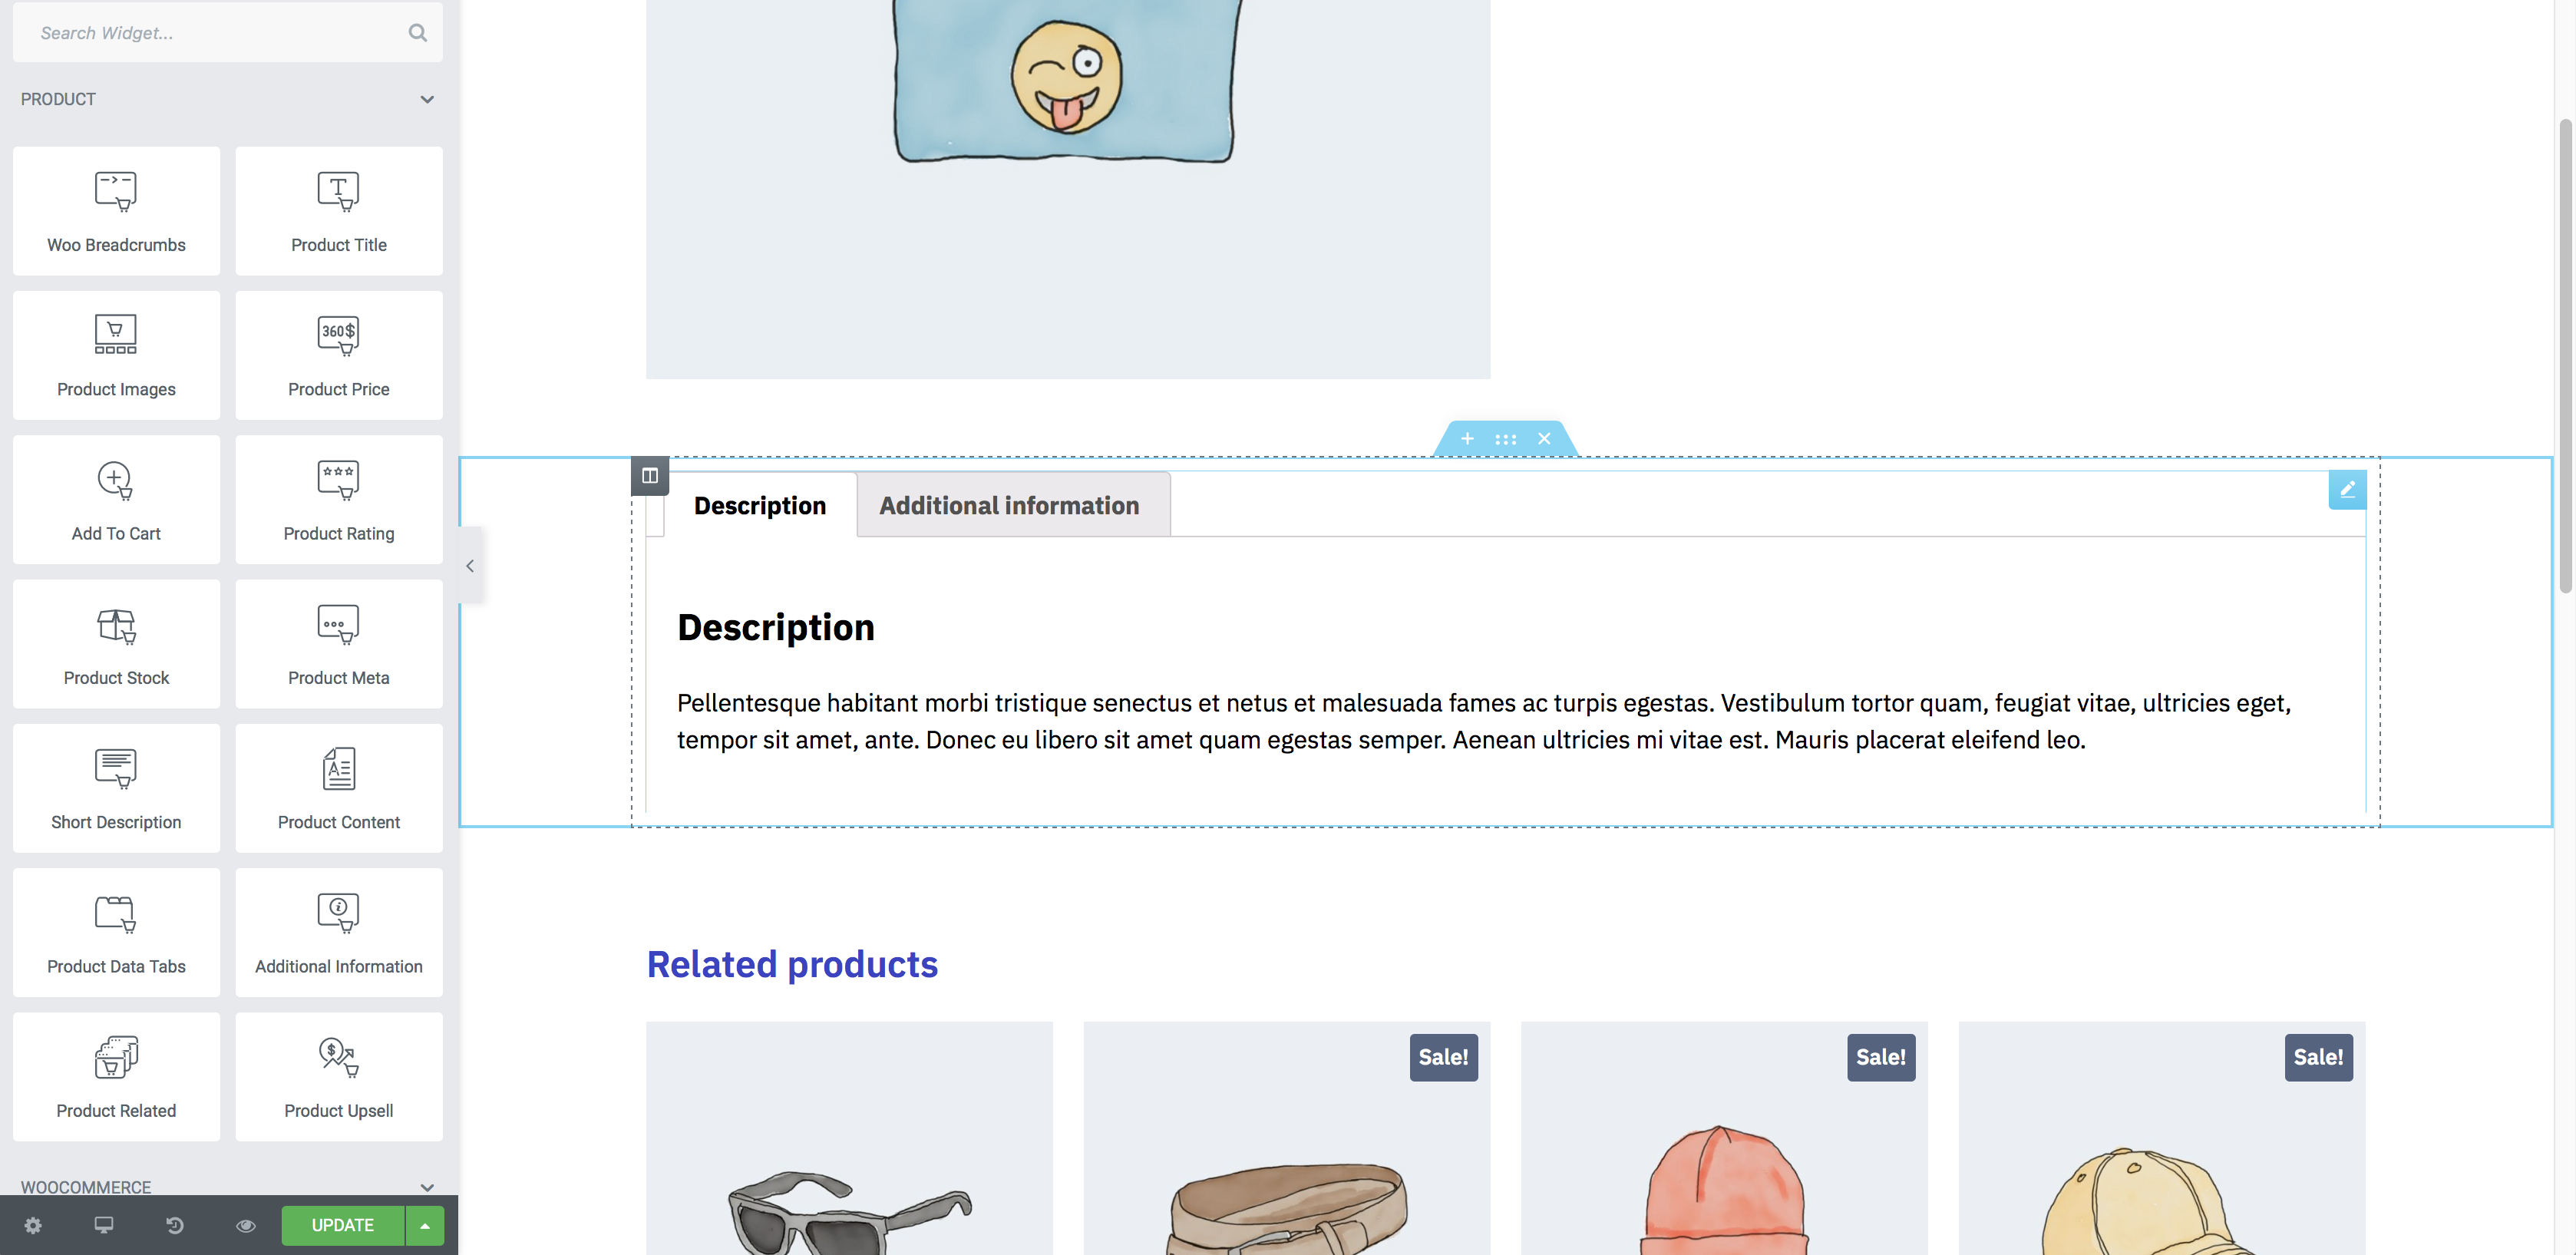Collapse the PRODUCT category chevron
The height and width of the screenshot is (1255, 2576).
(427, 99)
